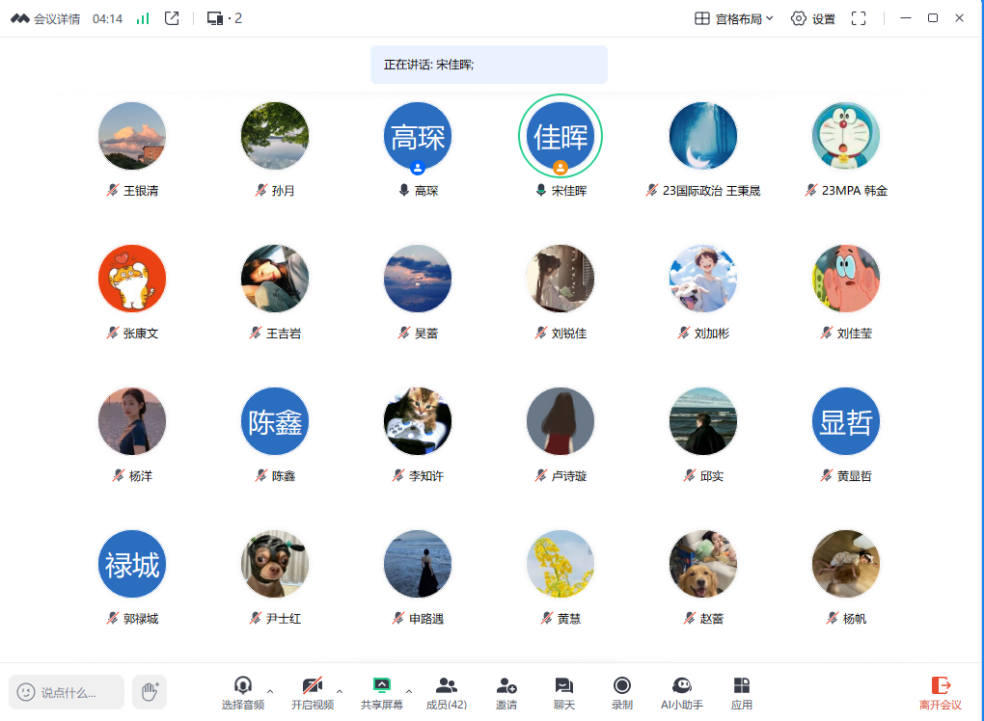This screenshot has height=721, width=984.
Task: Click the raise hand icon
Action: point(149,691)
